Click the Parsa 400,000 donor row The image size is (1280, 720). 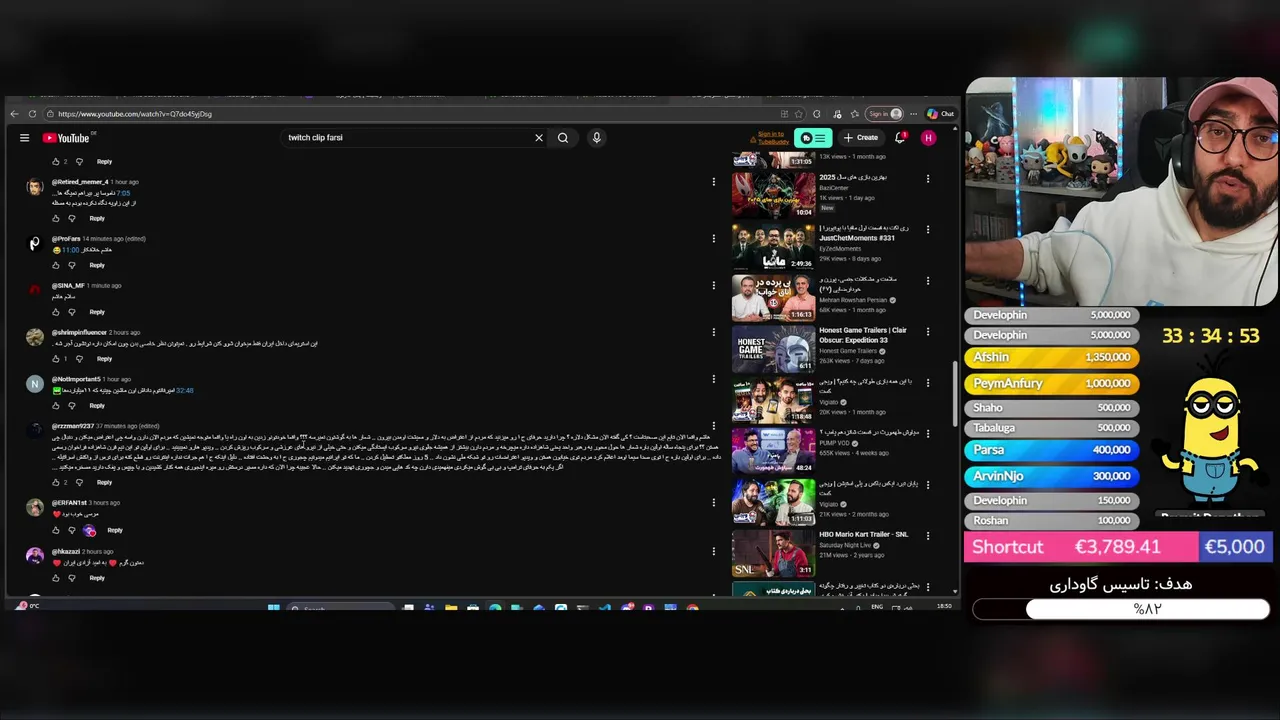(1051, 450)
